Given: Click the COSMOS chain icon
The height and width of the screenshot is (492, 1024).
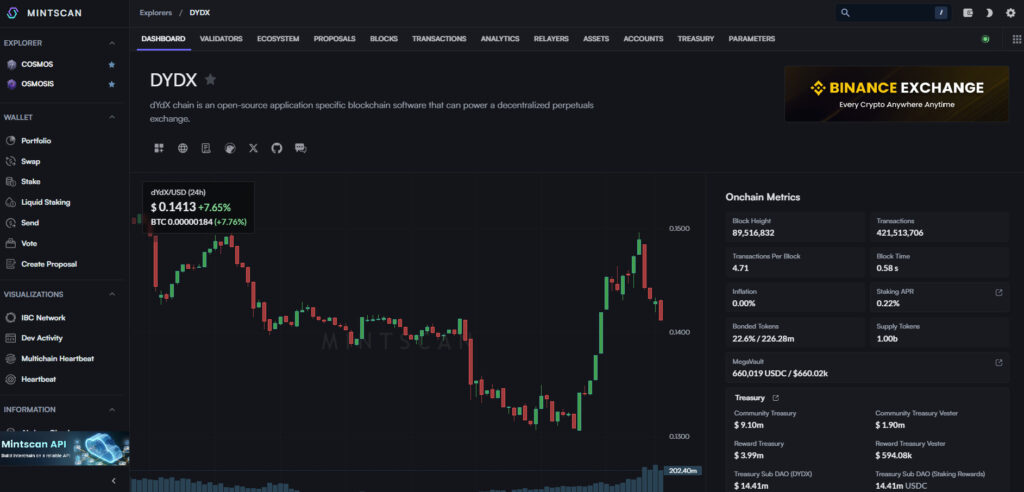Looking at the screenshot, I should (x=10, y=65).
